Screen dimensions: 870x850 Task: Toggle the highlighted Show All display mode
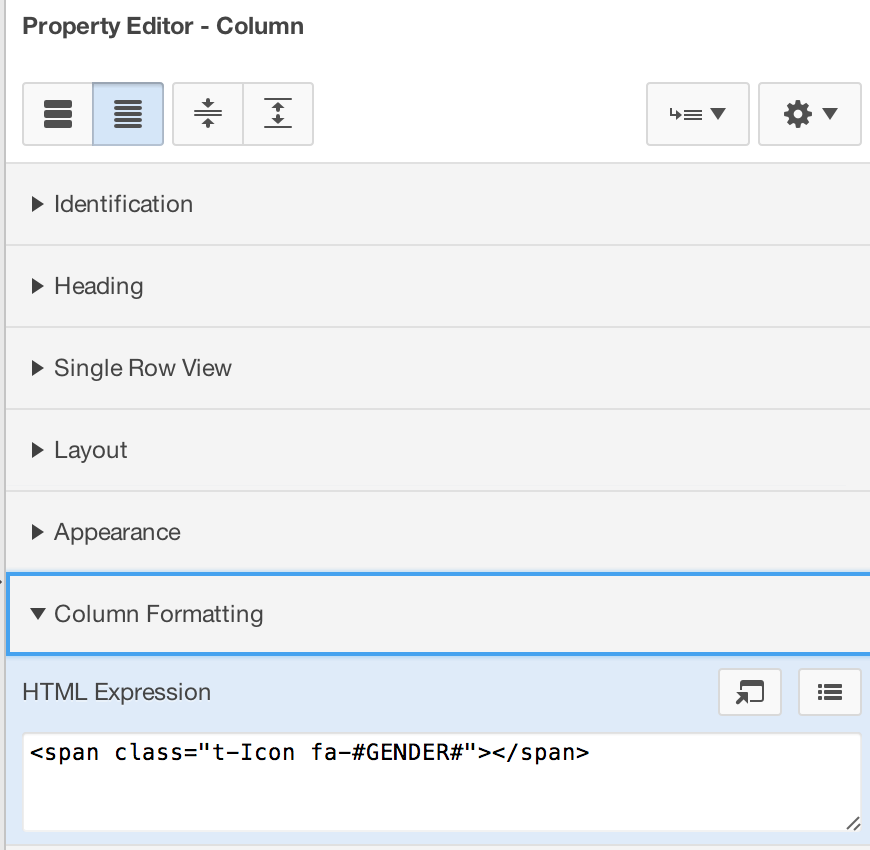[x=128, y=113]
